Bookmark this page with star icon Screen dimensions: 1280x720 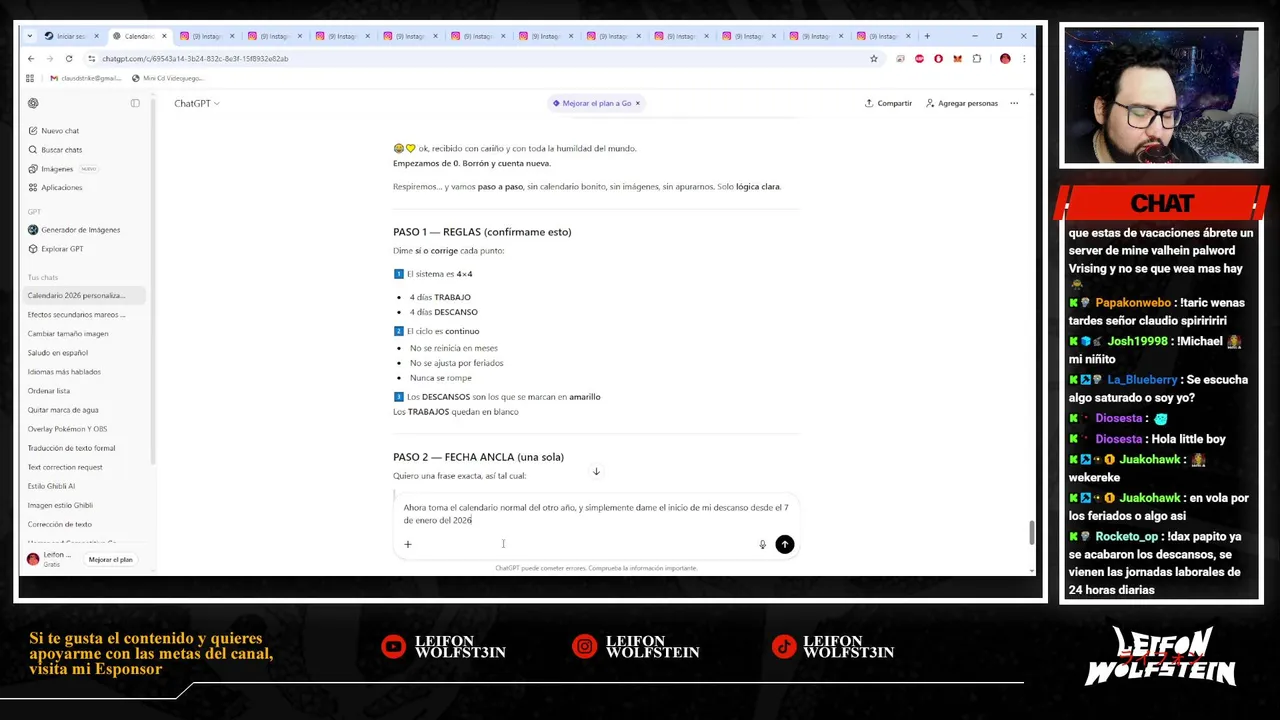873,59
